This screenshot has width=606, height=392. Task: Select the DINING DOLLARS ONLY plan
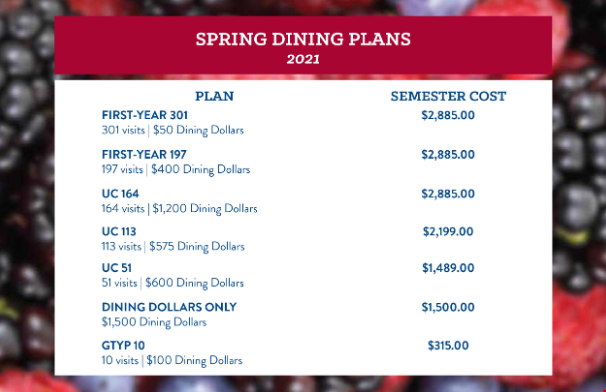click(169, 307)
